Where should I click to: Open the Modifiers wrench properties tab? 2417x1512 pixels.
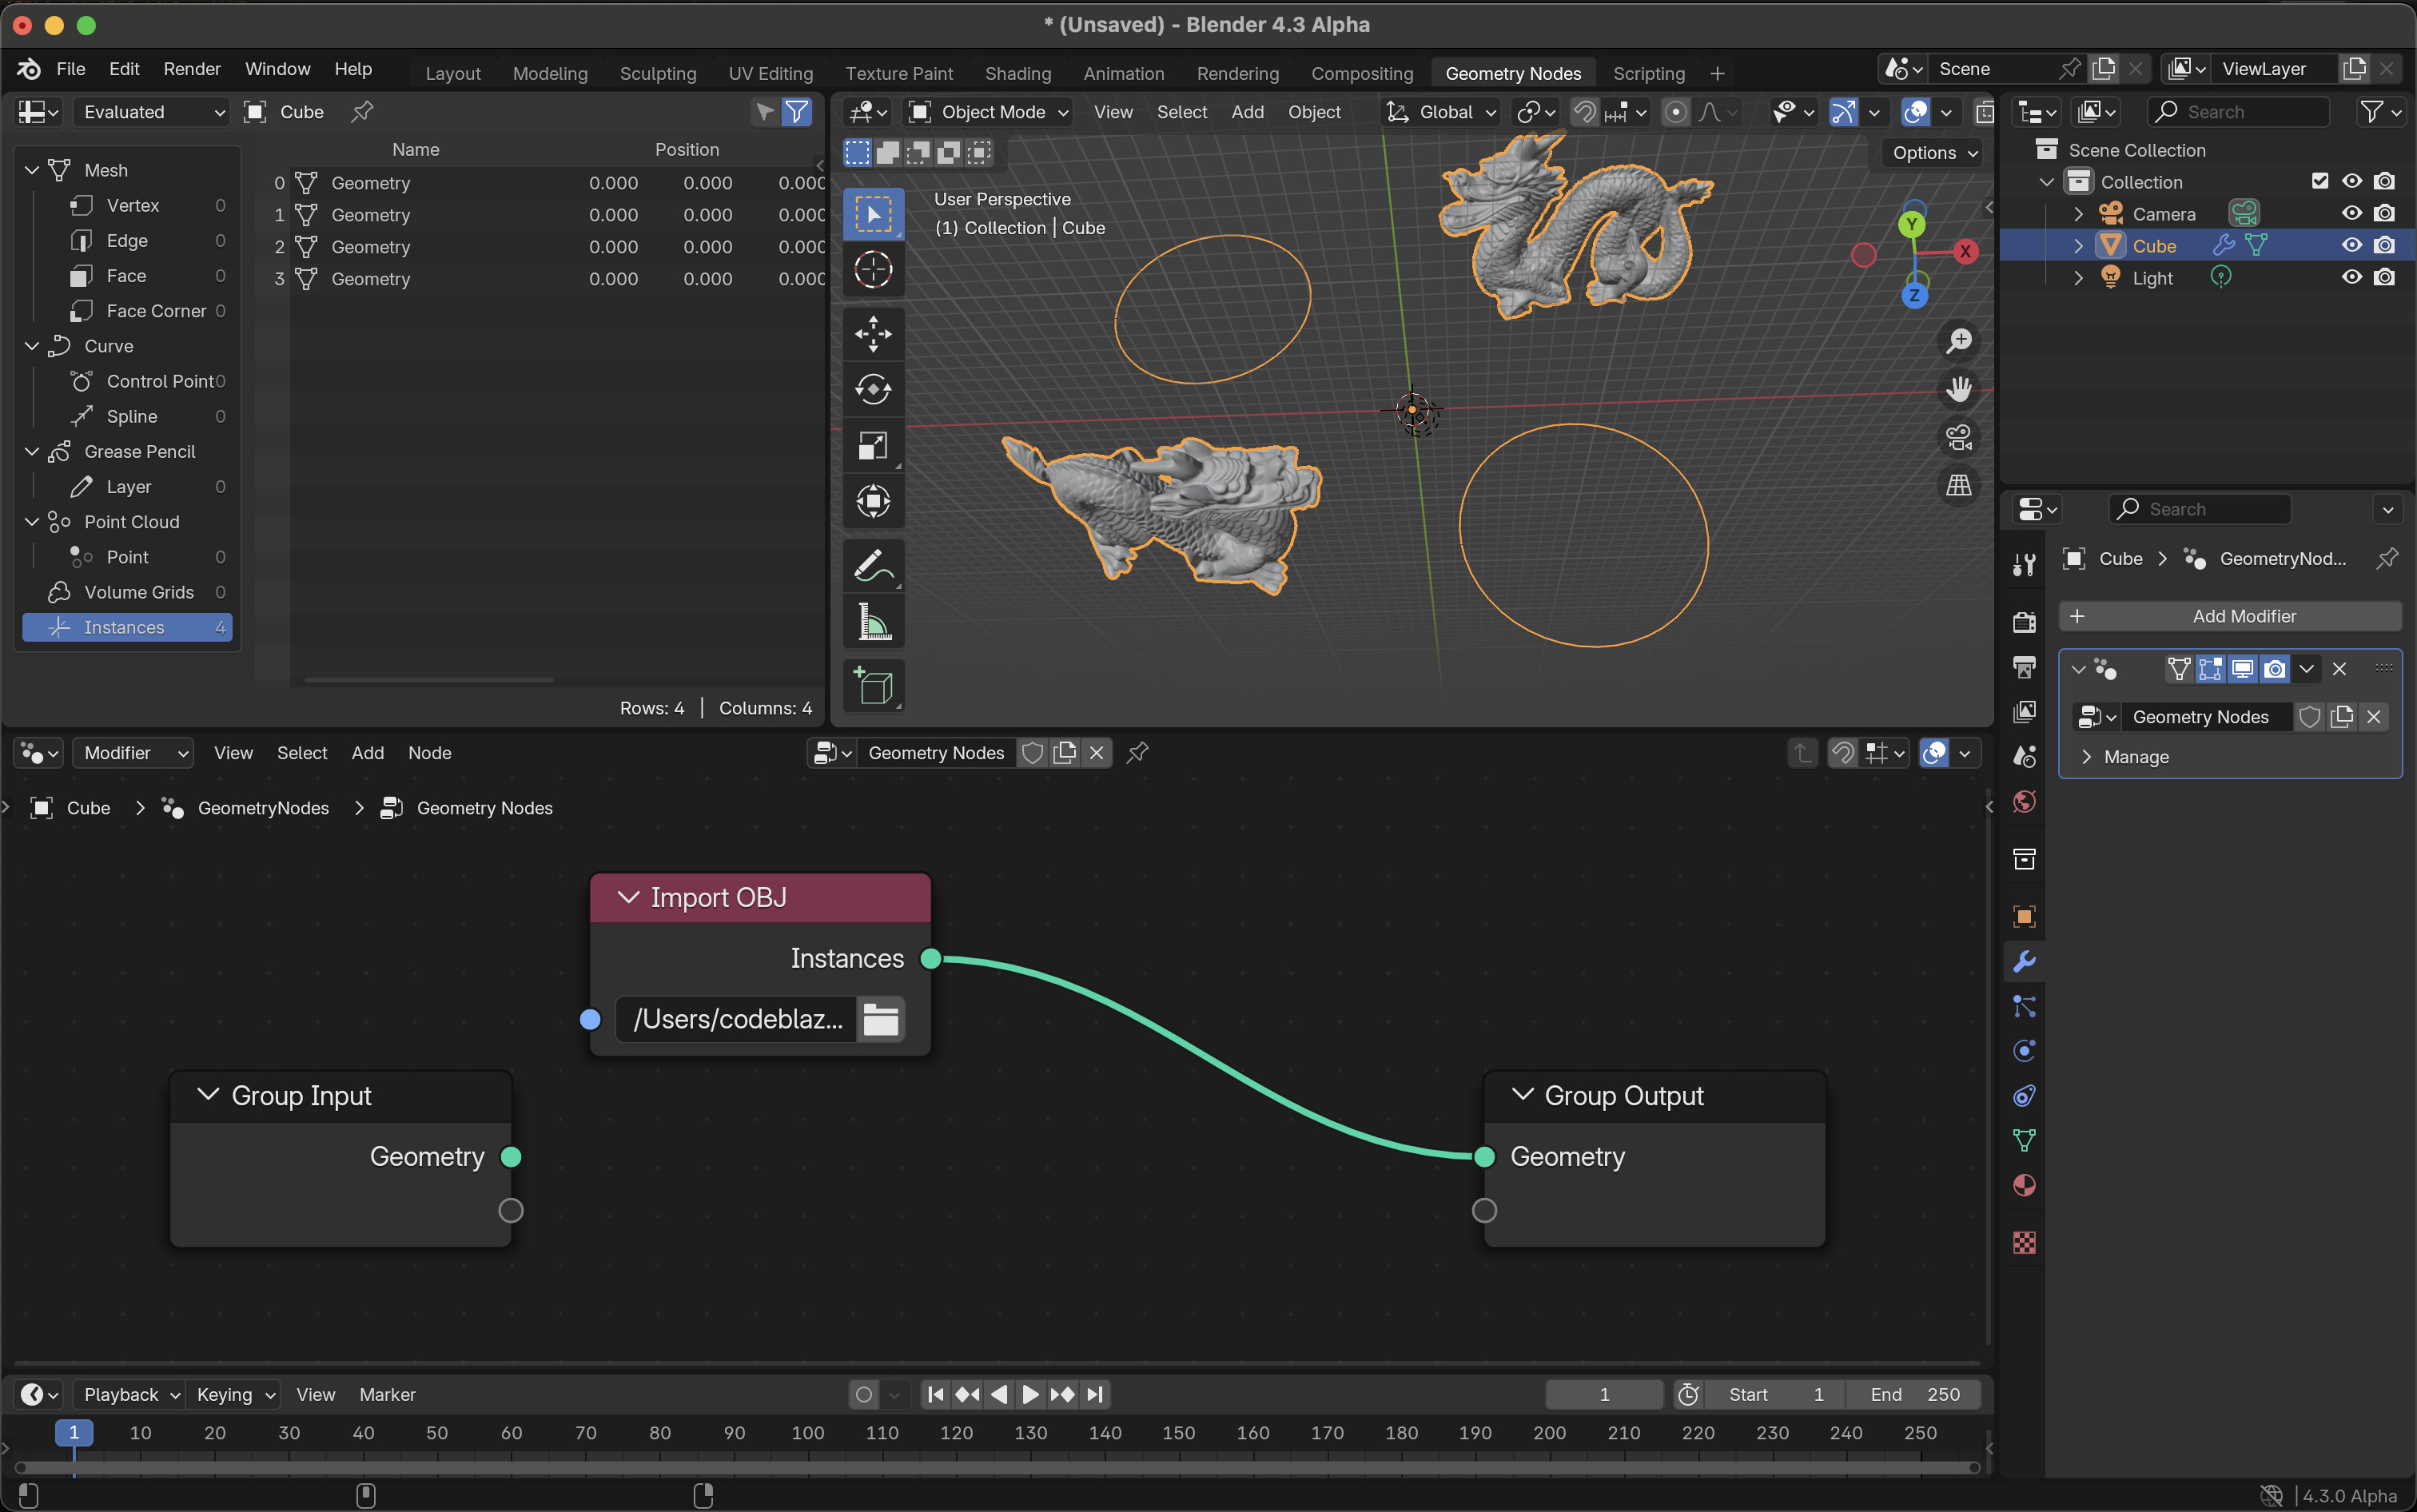(2024, 961)
